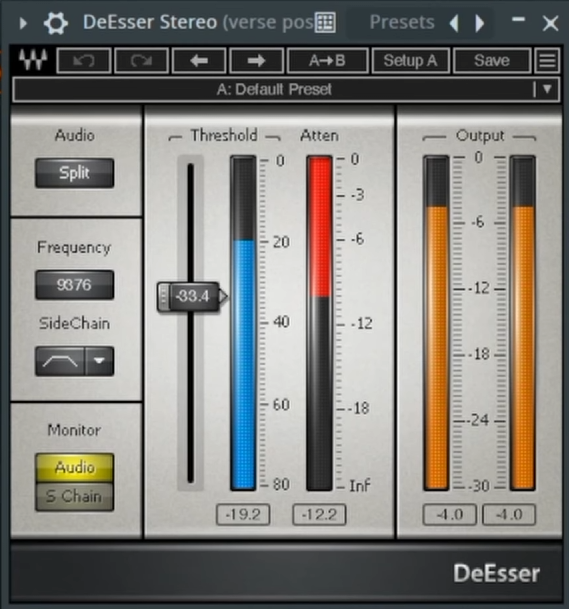Click the right output level meter
The image size is (569, 609).
523,322
